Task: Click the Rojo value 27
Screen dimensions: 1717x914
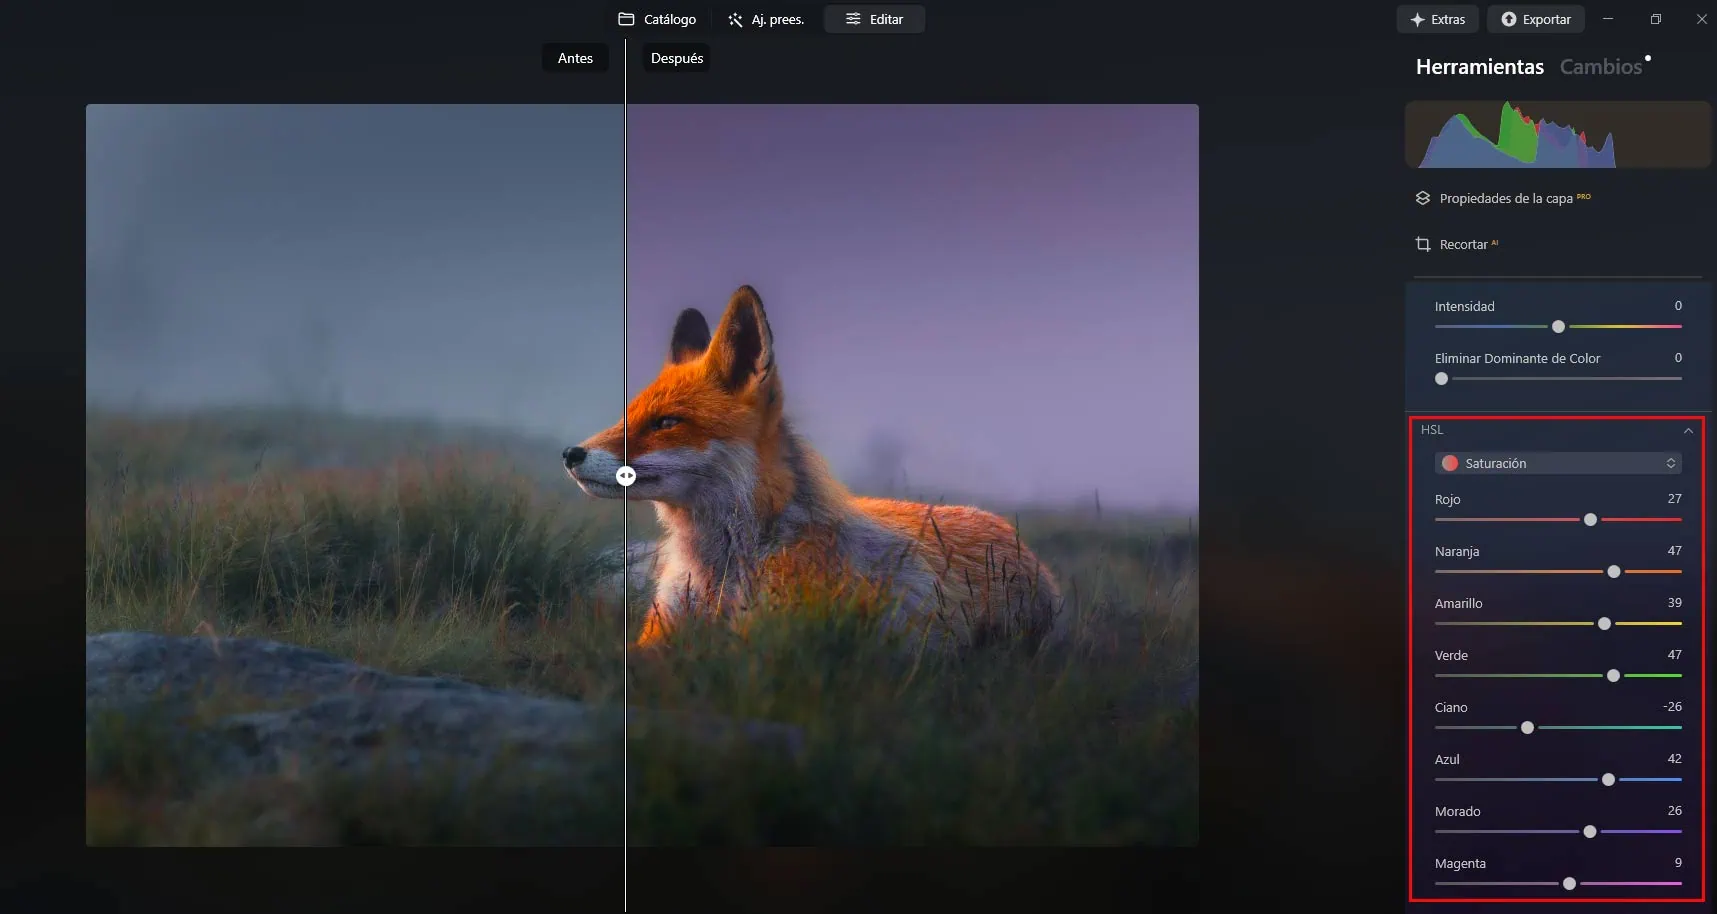Action: point(1674,499)
